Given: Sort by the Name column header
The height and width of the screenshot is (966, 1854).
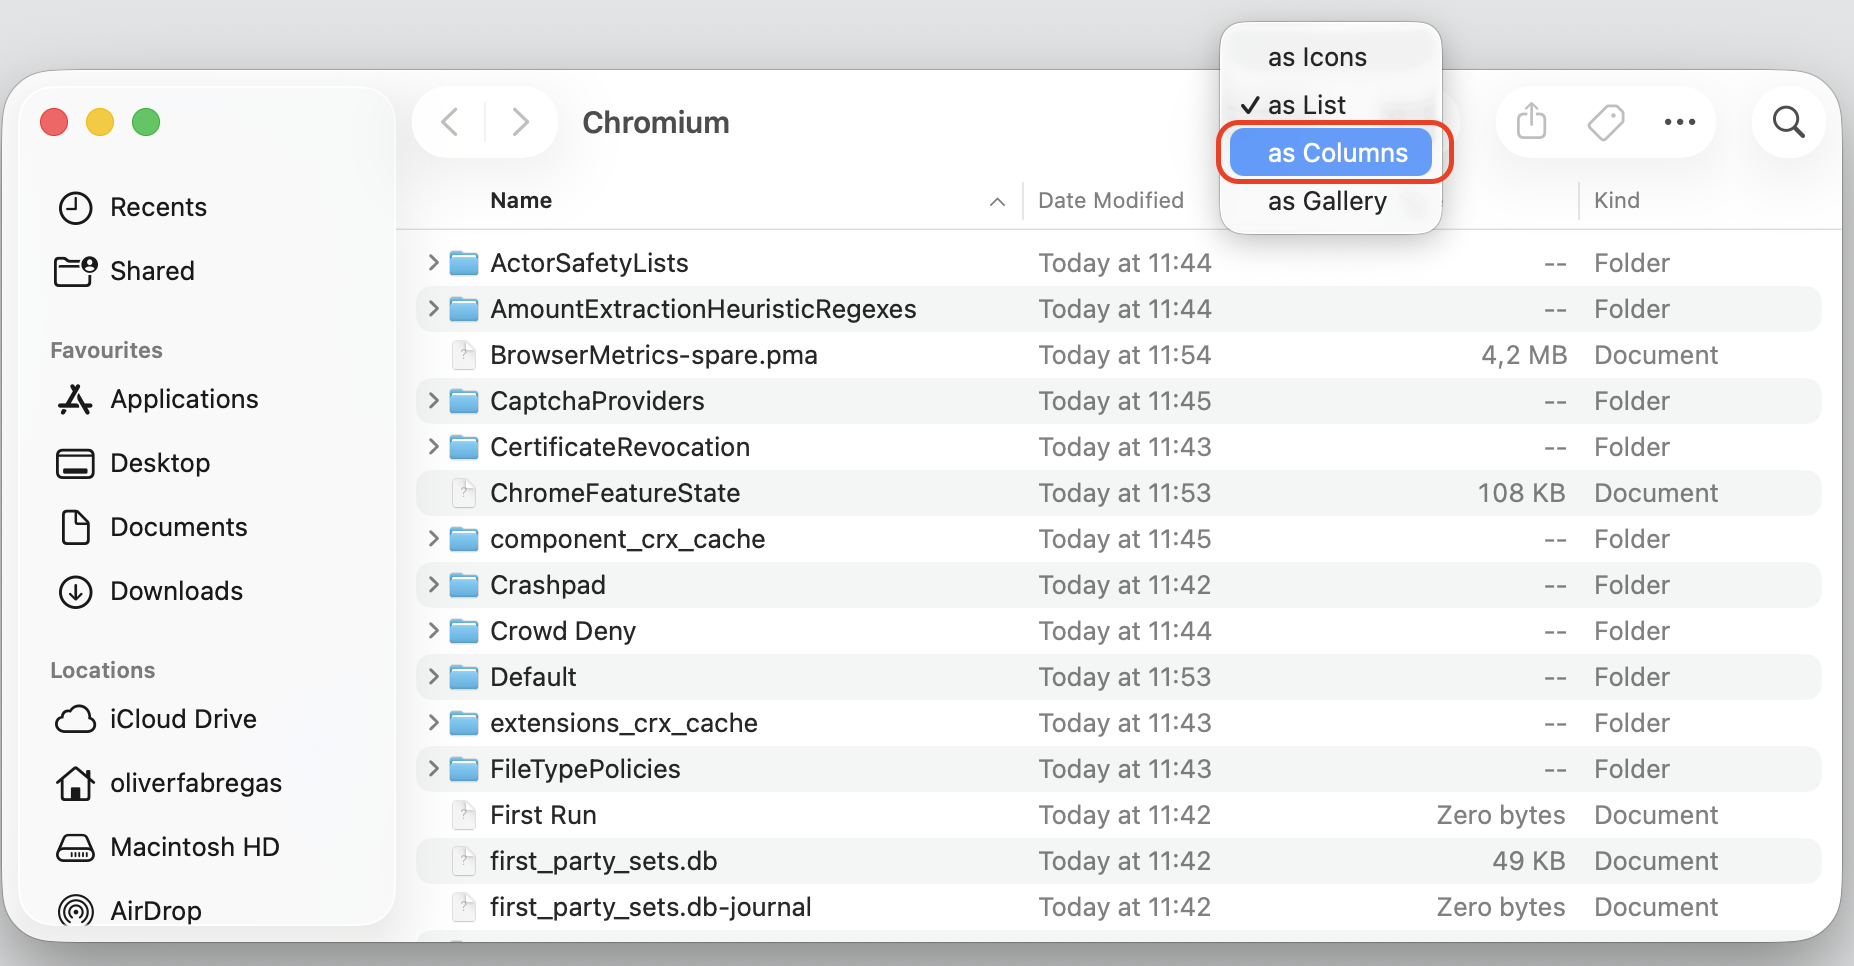Looking at the screenshot, I should (x=520, y=201).
